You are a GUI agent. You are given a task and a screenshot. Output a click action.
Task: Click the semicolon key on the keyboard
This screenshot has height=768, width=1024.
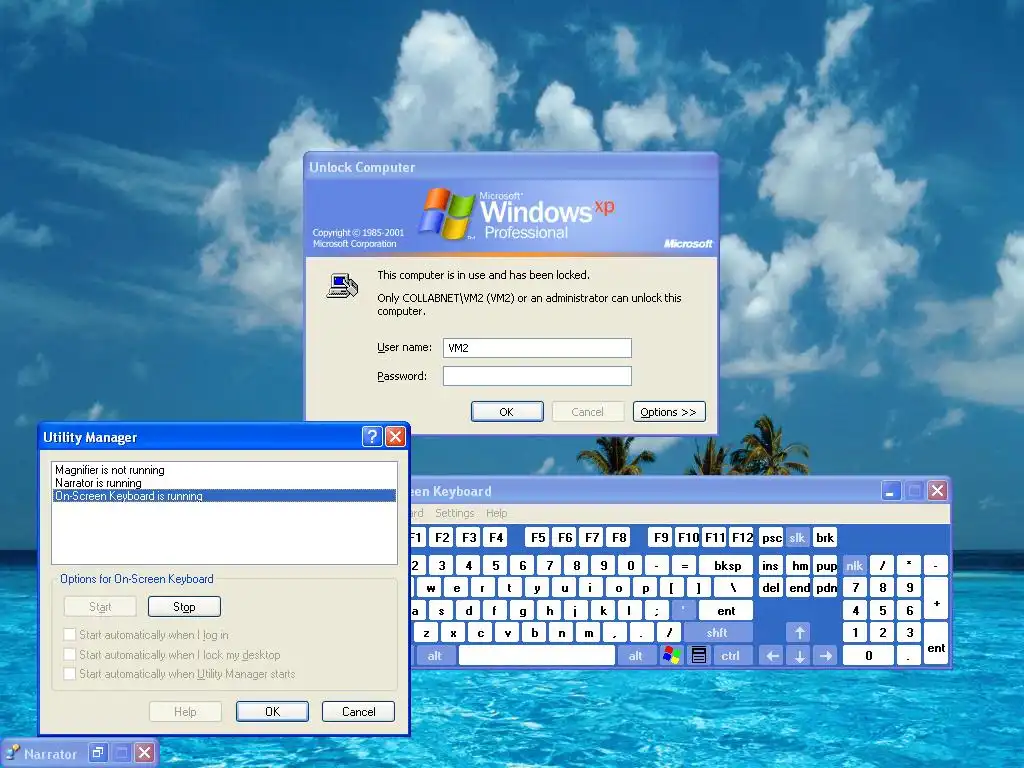656,611
